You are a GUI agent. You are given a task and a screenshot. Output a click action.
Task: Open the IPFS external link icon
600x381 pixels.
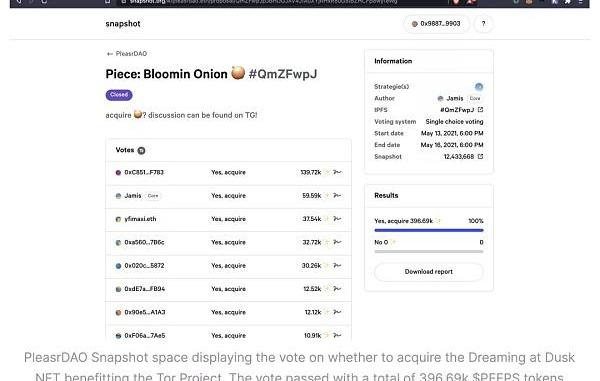(480, 110)
